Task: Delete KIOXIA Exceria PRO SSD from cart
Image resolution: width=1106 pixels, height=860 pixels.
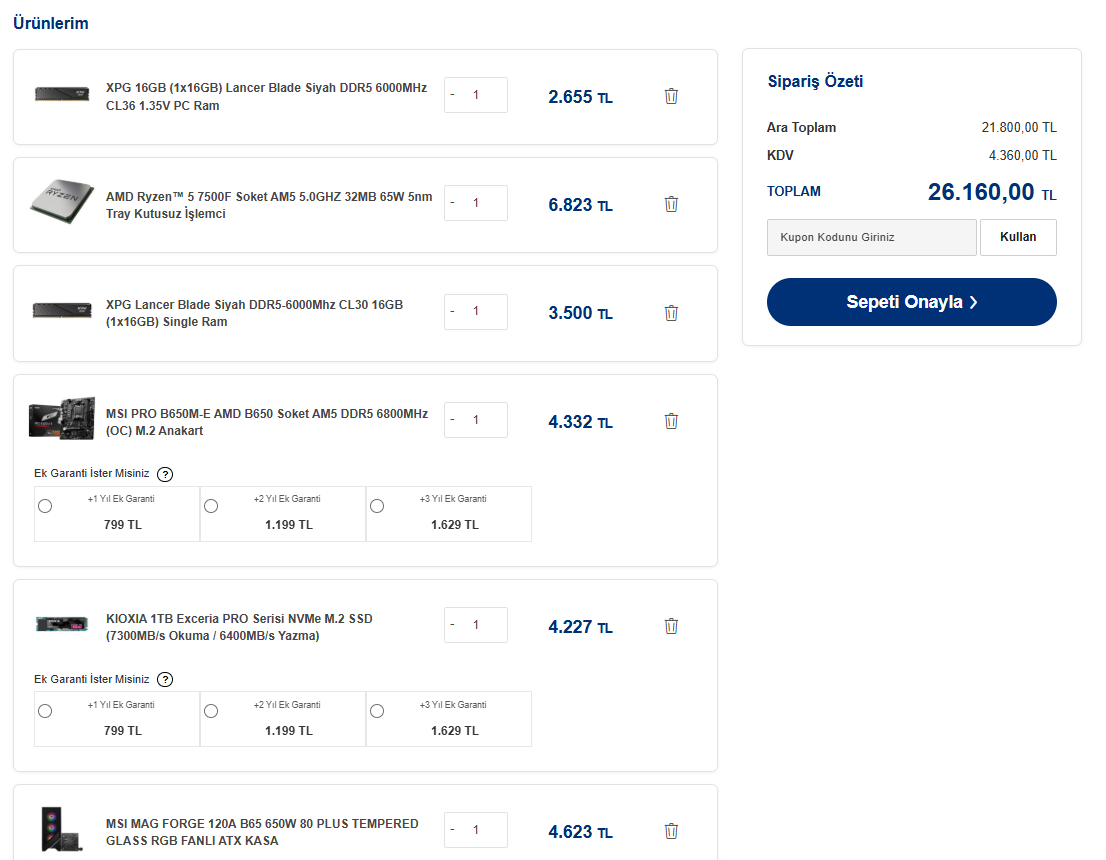Action: tap(671, 626)
